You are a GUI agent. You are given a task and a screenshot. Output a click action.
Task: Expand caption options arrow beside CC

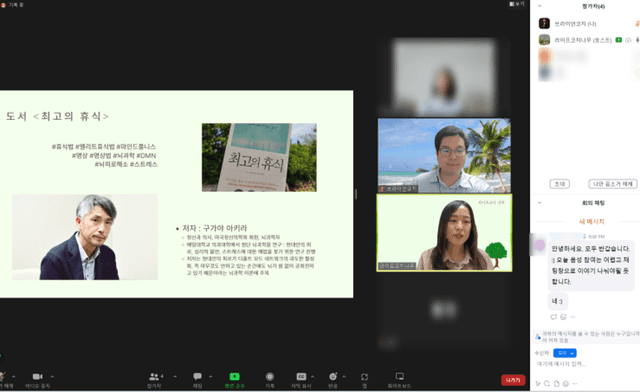312,376
